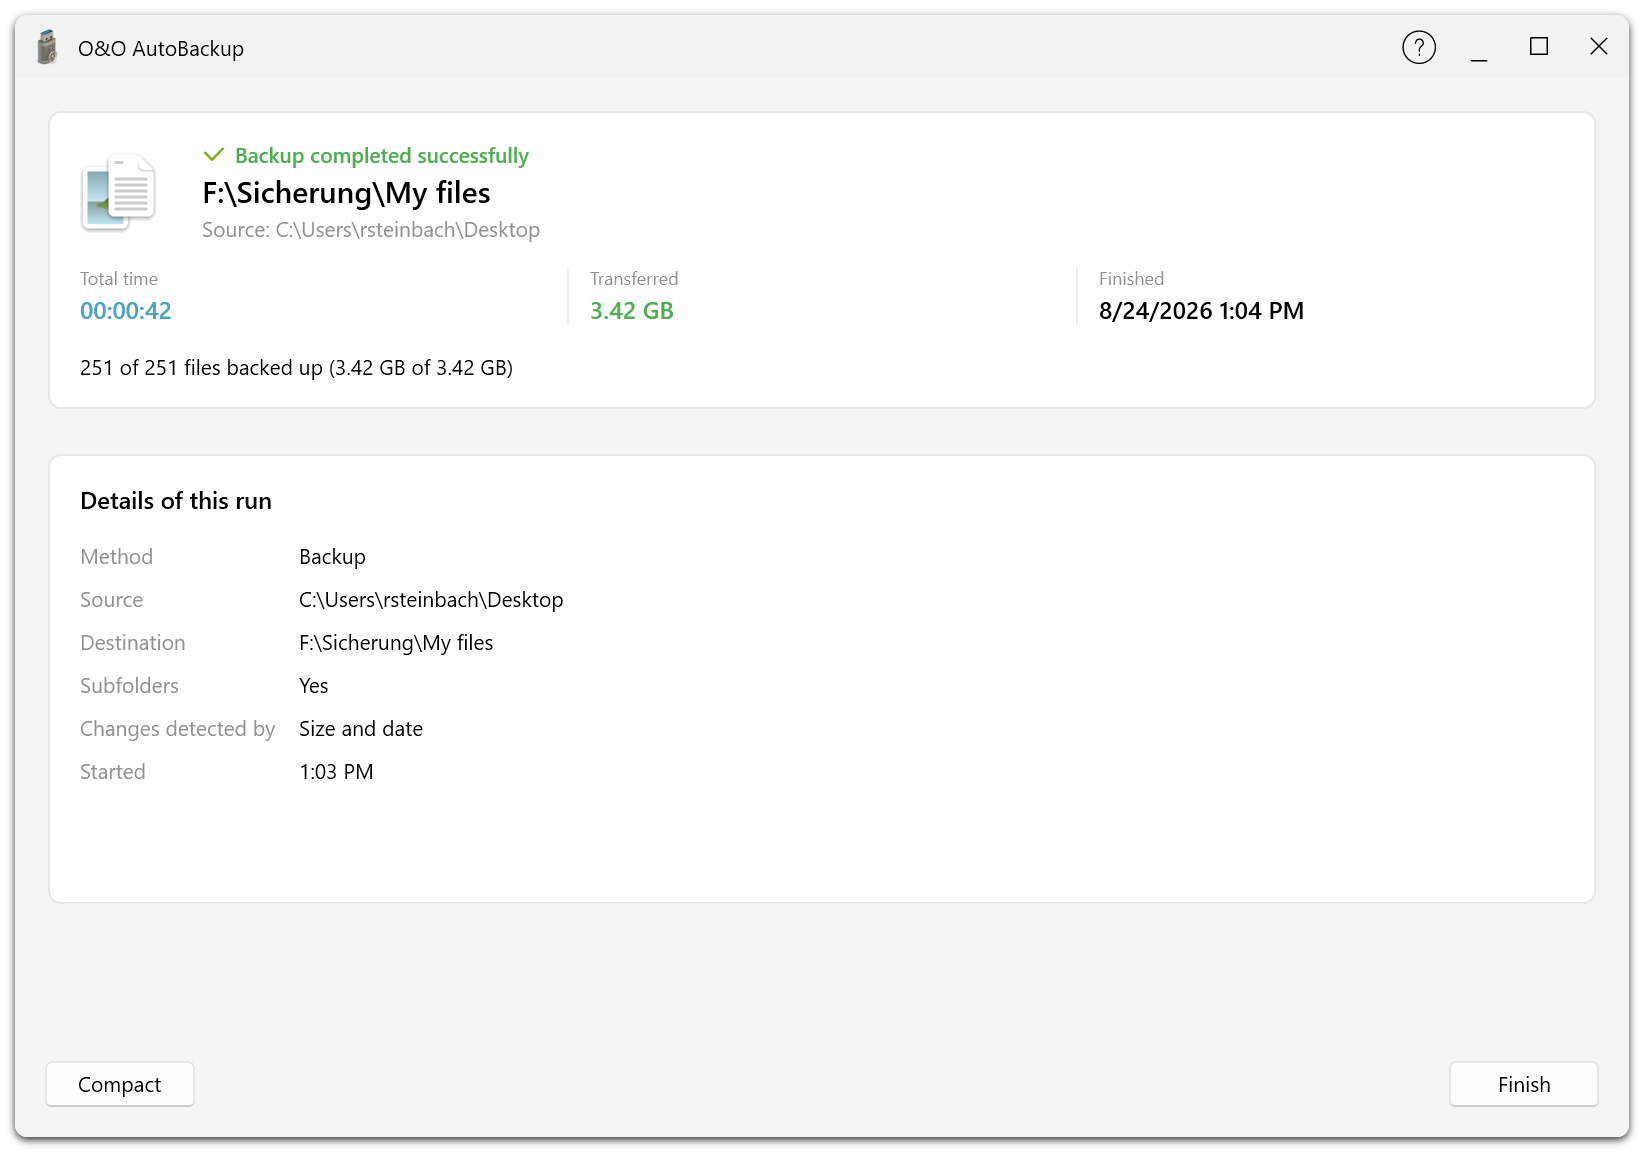Click '251 of 251 files backed up' summary
The width and height of the screenshot is (1644, 1152).
click(x=296, y=368)
